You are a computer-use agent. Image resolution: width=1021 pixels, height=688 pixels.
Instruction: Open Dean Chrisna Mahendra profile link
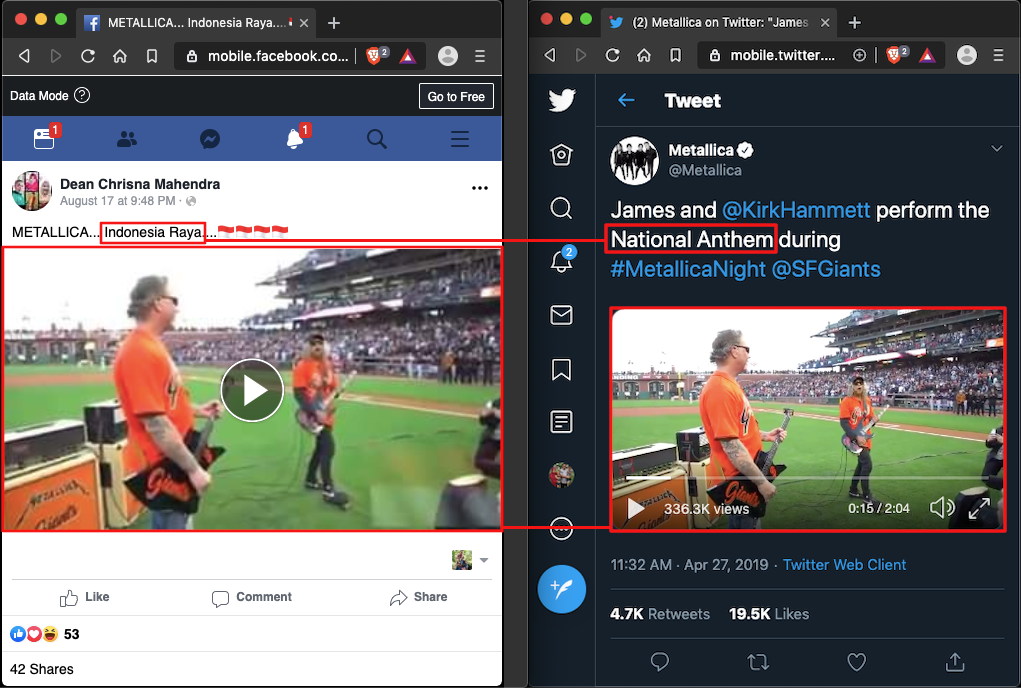[x=140, y=184]
